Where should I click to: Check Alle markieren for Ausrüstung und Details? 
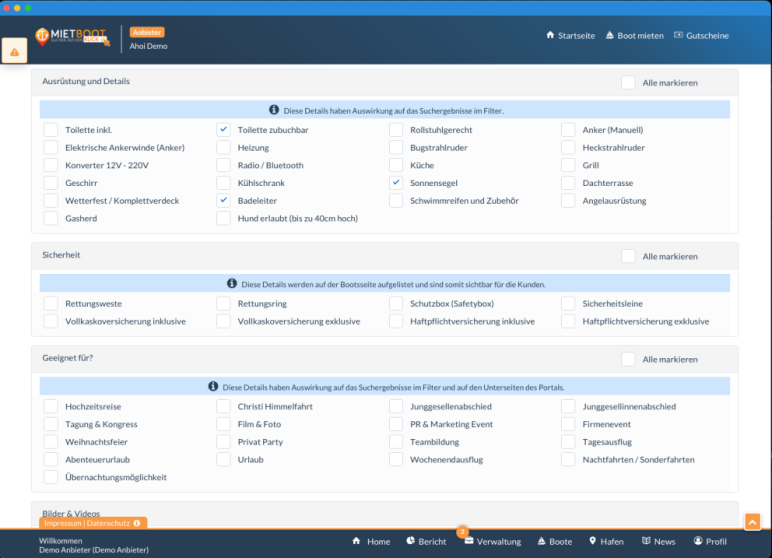click(628, 82)
